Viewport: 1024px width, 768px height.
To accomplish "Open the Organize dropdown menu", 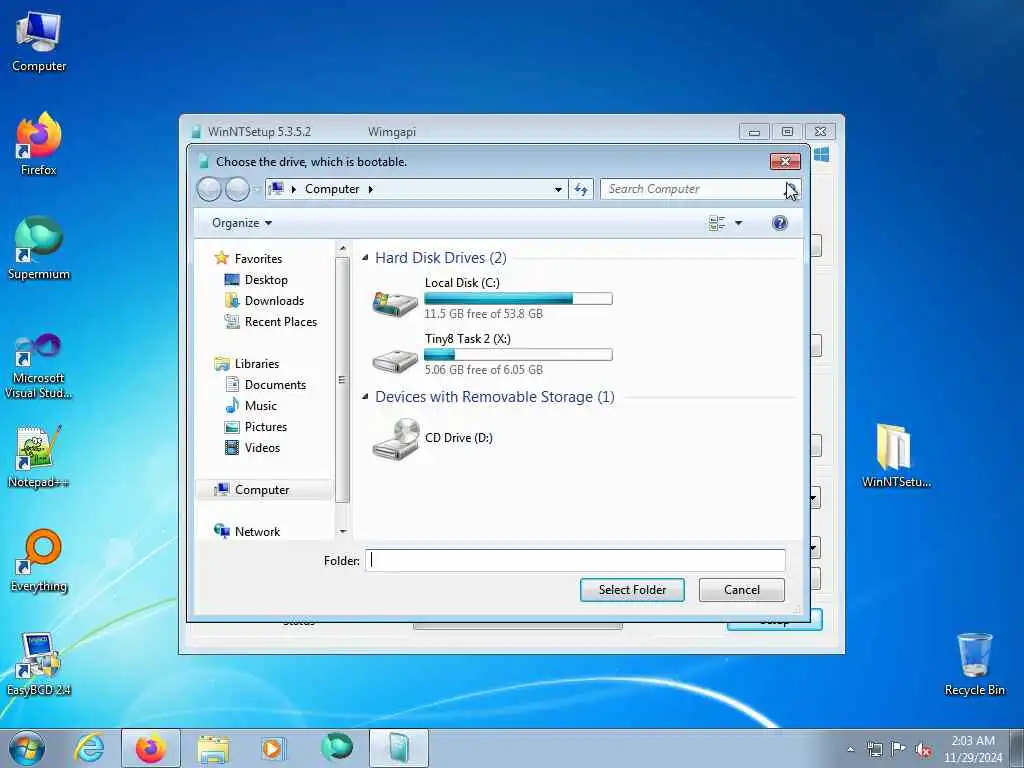I will pyautogui.click(x=242, y=223).
